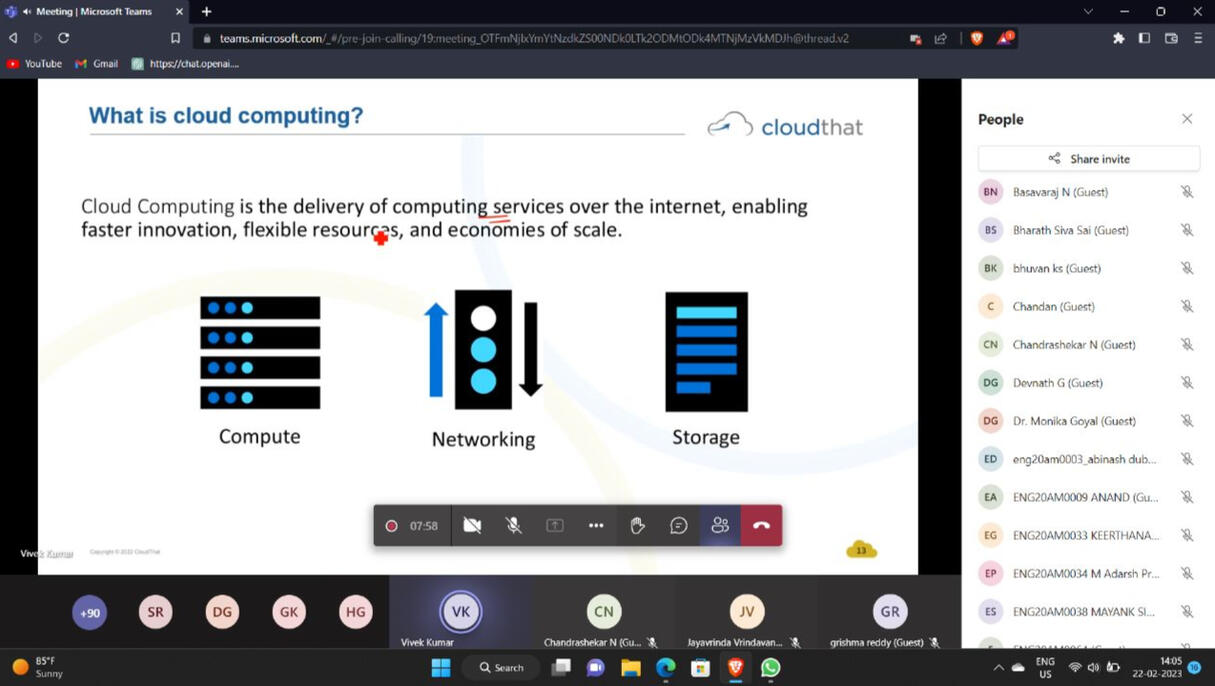Raise your hand in the meeting

(637, 525)
